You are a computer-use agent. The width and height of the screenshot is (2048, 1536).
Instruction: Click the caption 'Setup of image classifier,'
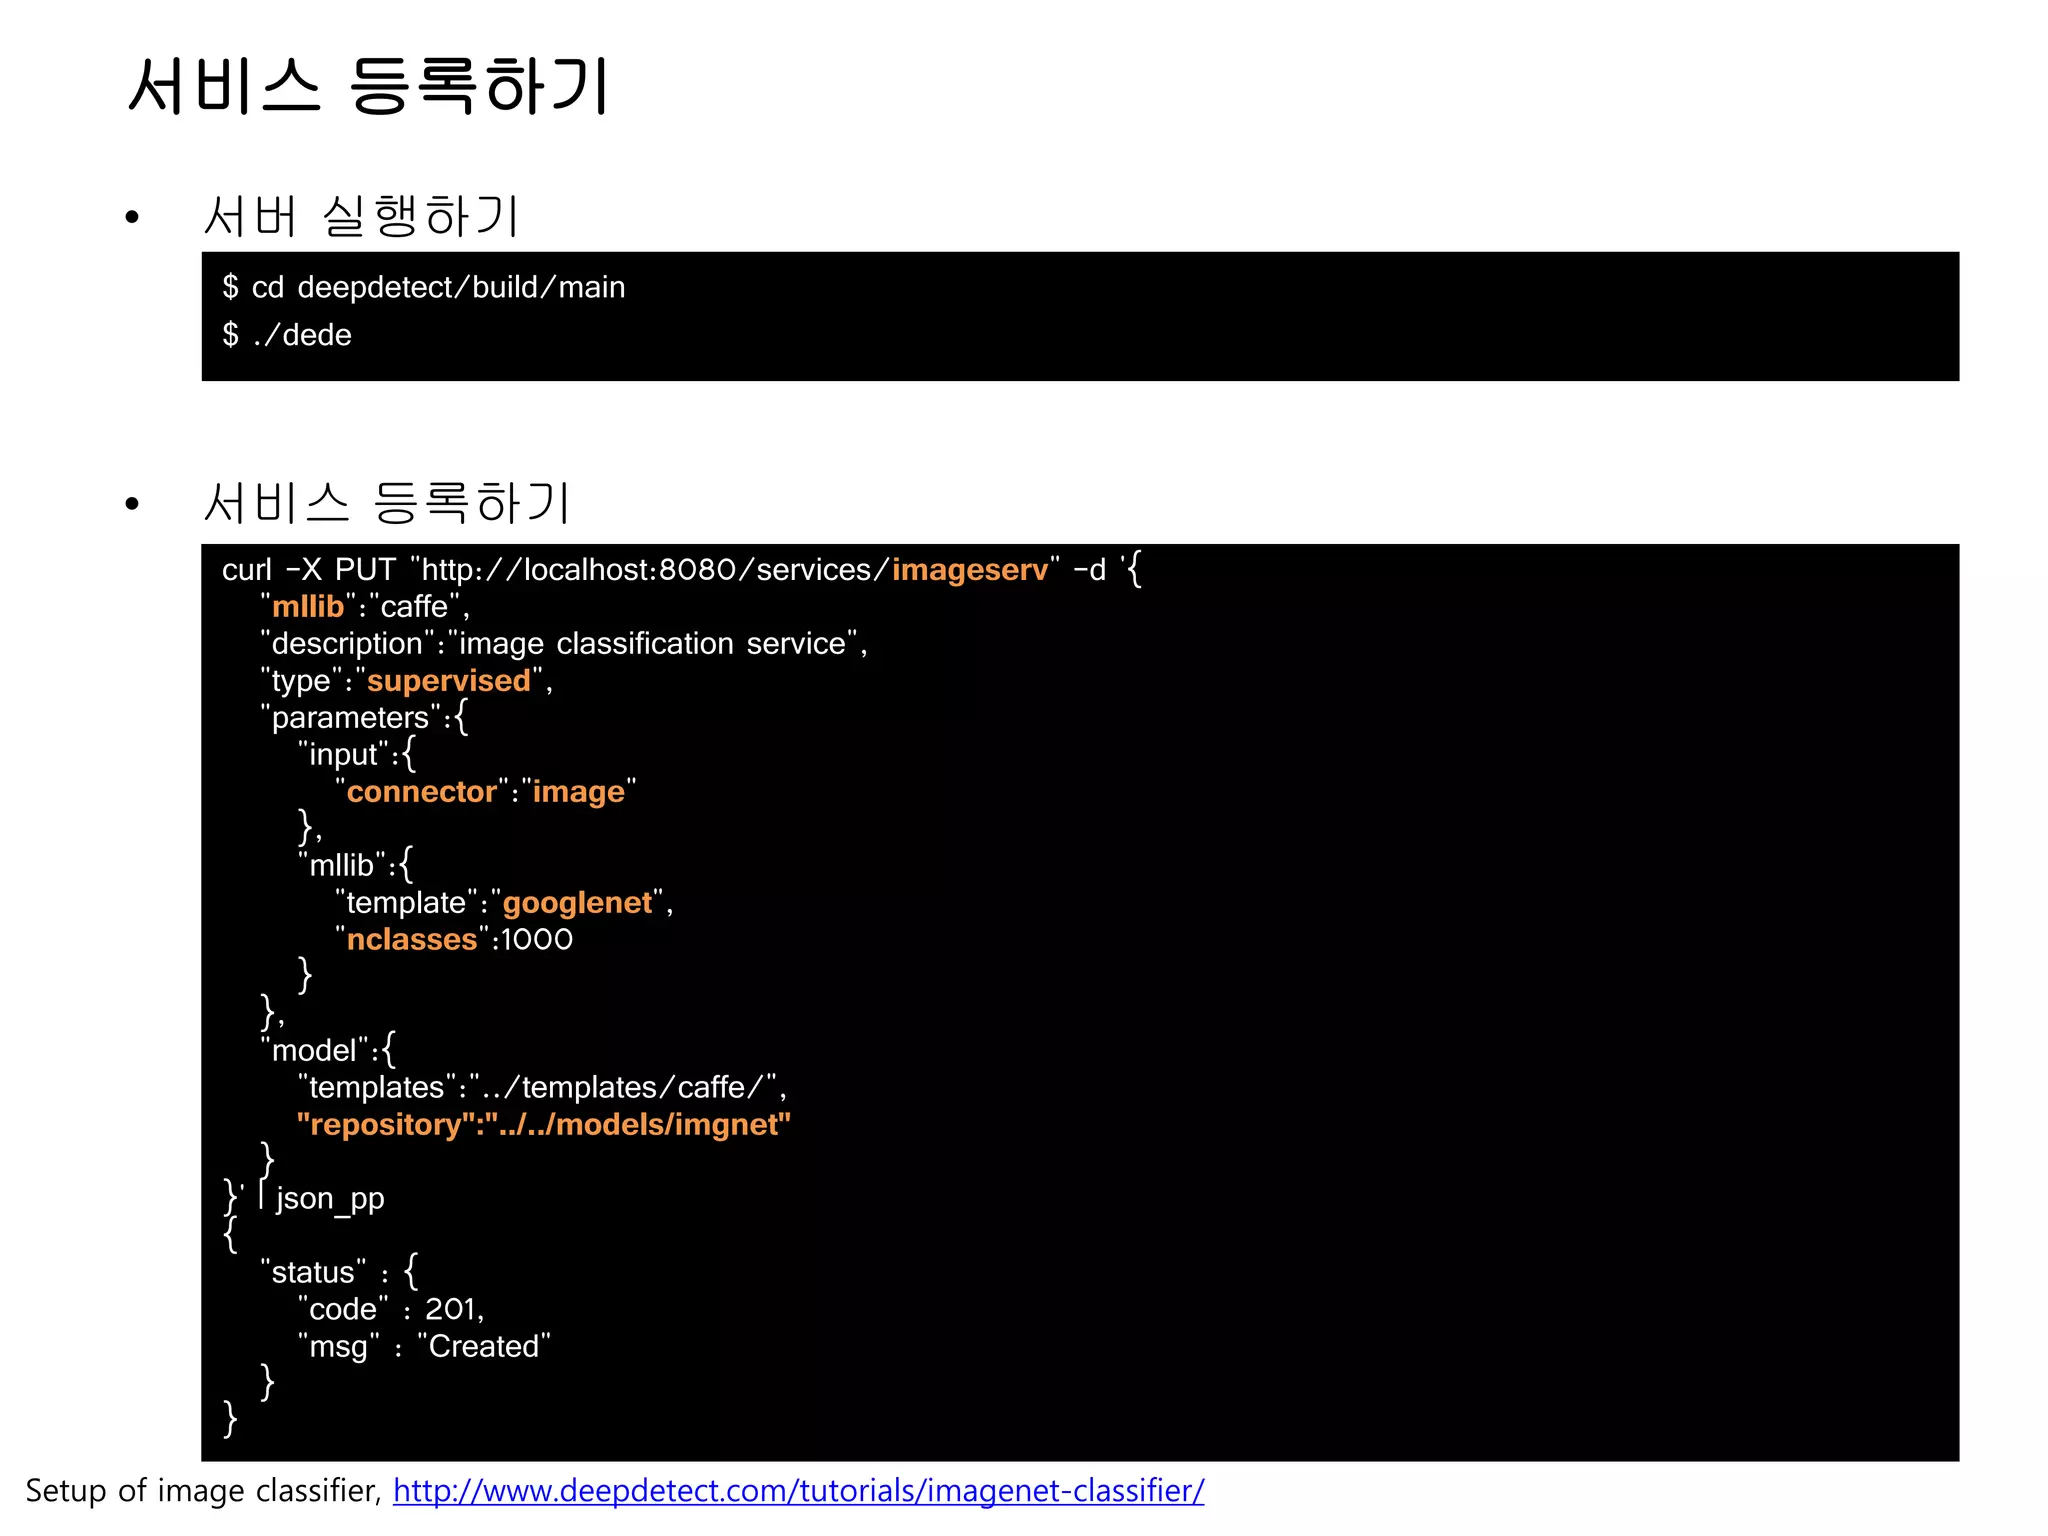pos(204,1491)
